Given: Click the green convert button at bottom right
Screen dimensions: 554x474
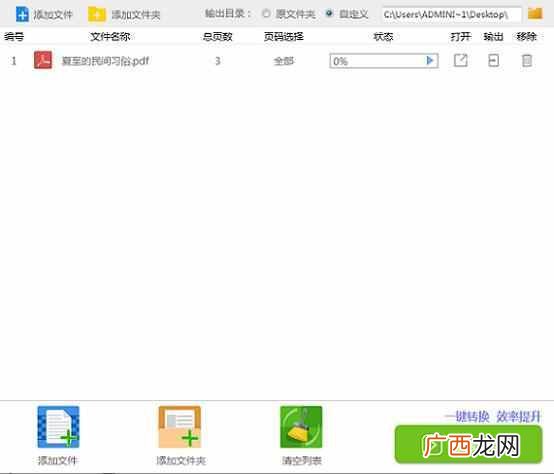Looking at the screenshot, I should (x=468, y=445).
